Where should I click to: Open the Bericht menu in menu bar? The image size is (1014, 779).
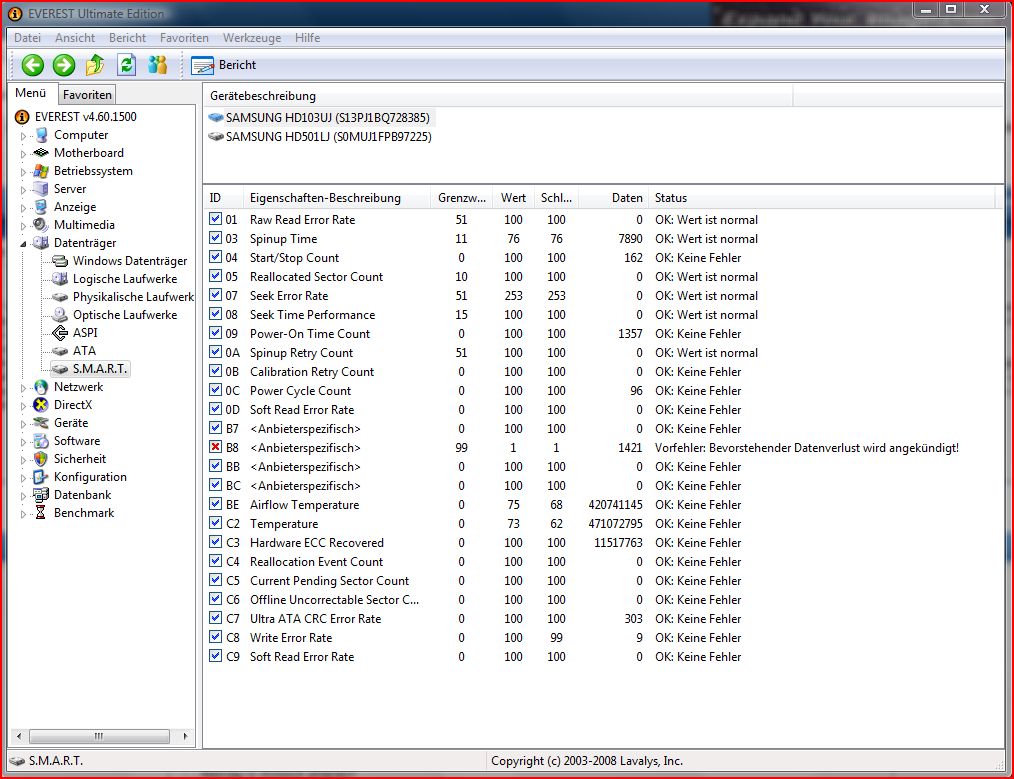coord(127,38)
